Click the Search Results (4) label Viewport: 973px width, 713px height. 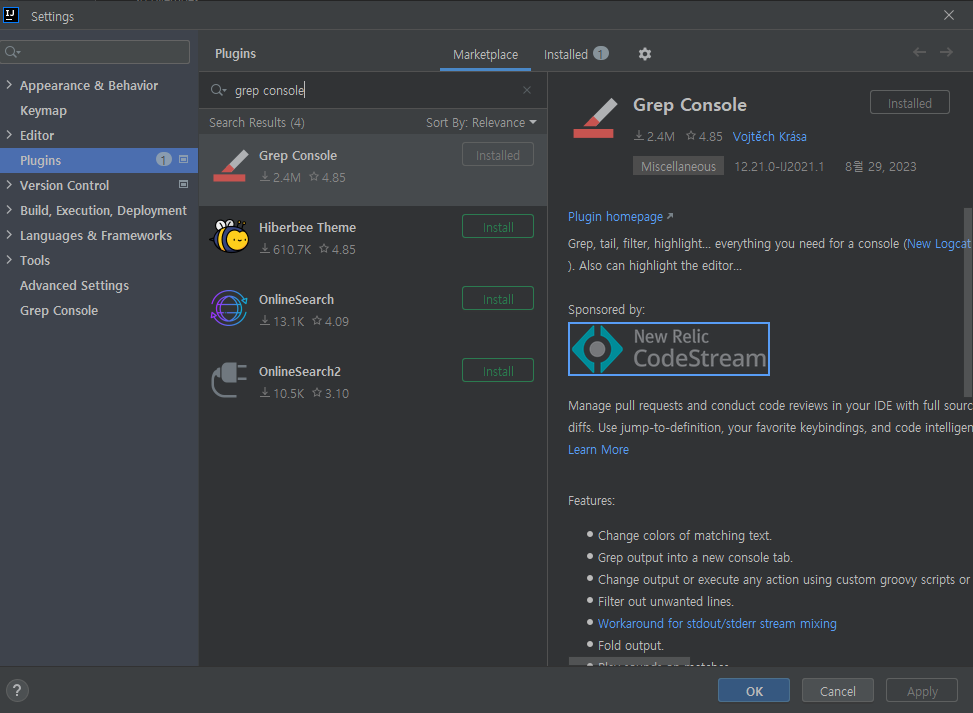click(257, 123)
